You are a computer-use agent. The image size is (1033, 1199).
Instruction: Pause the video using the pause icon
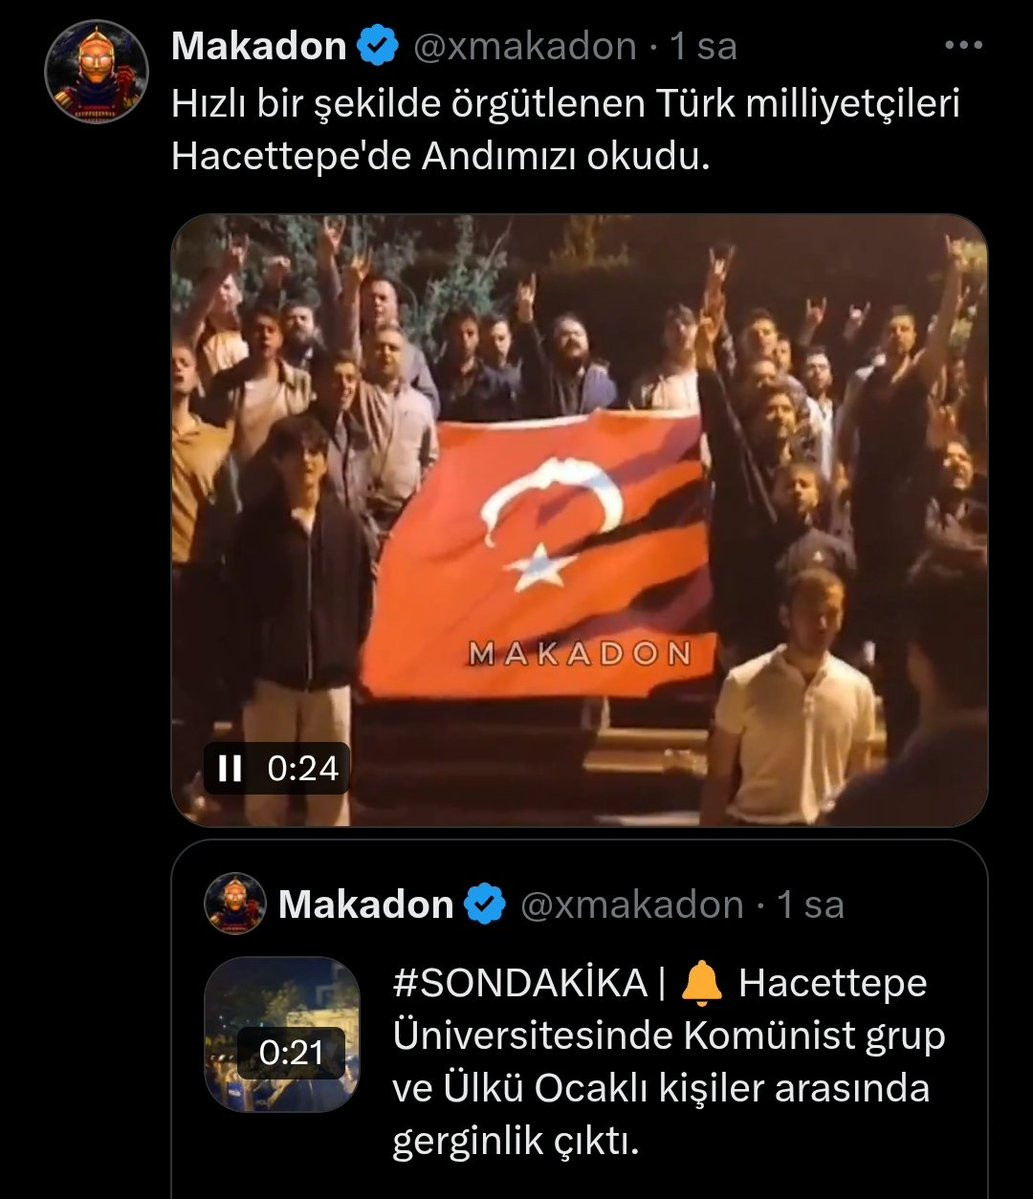click(229, 768)
